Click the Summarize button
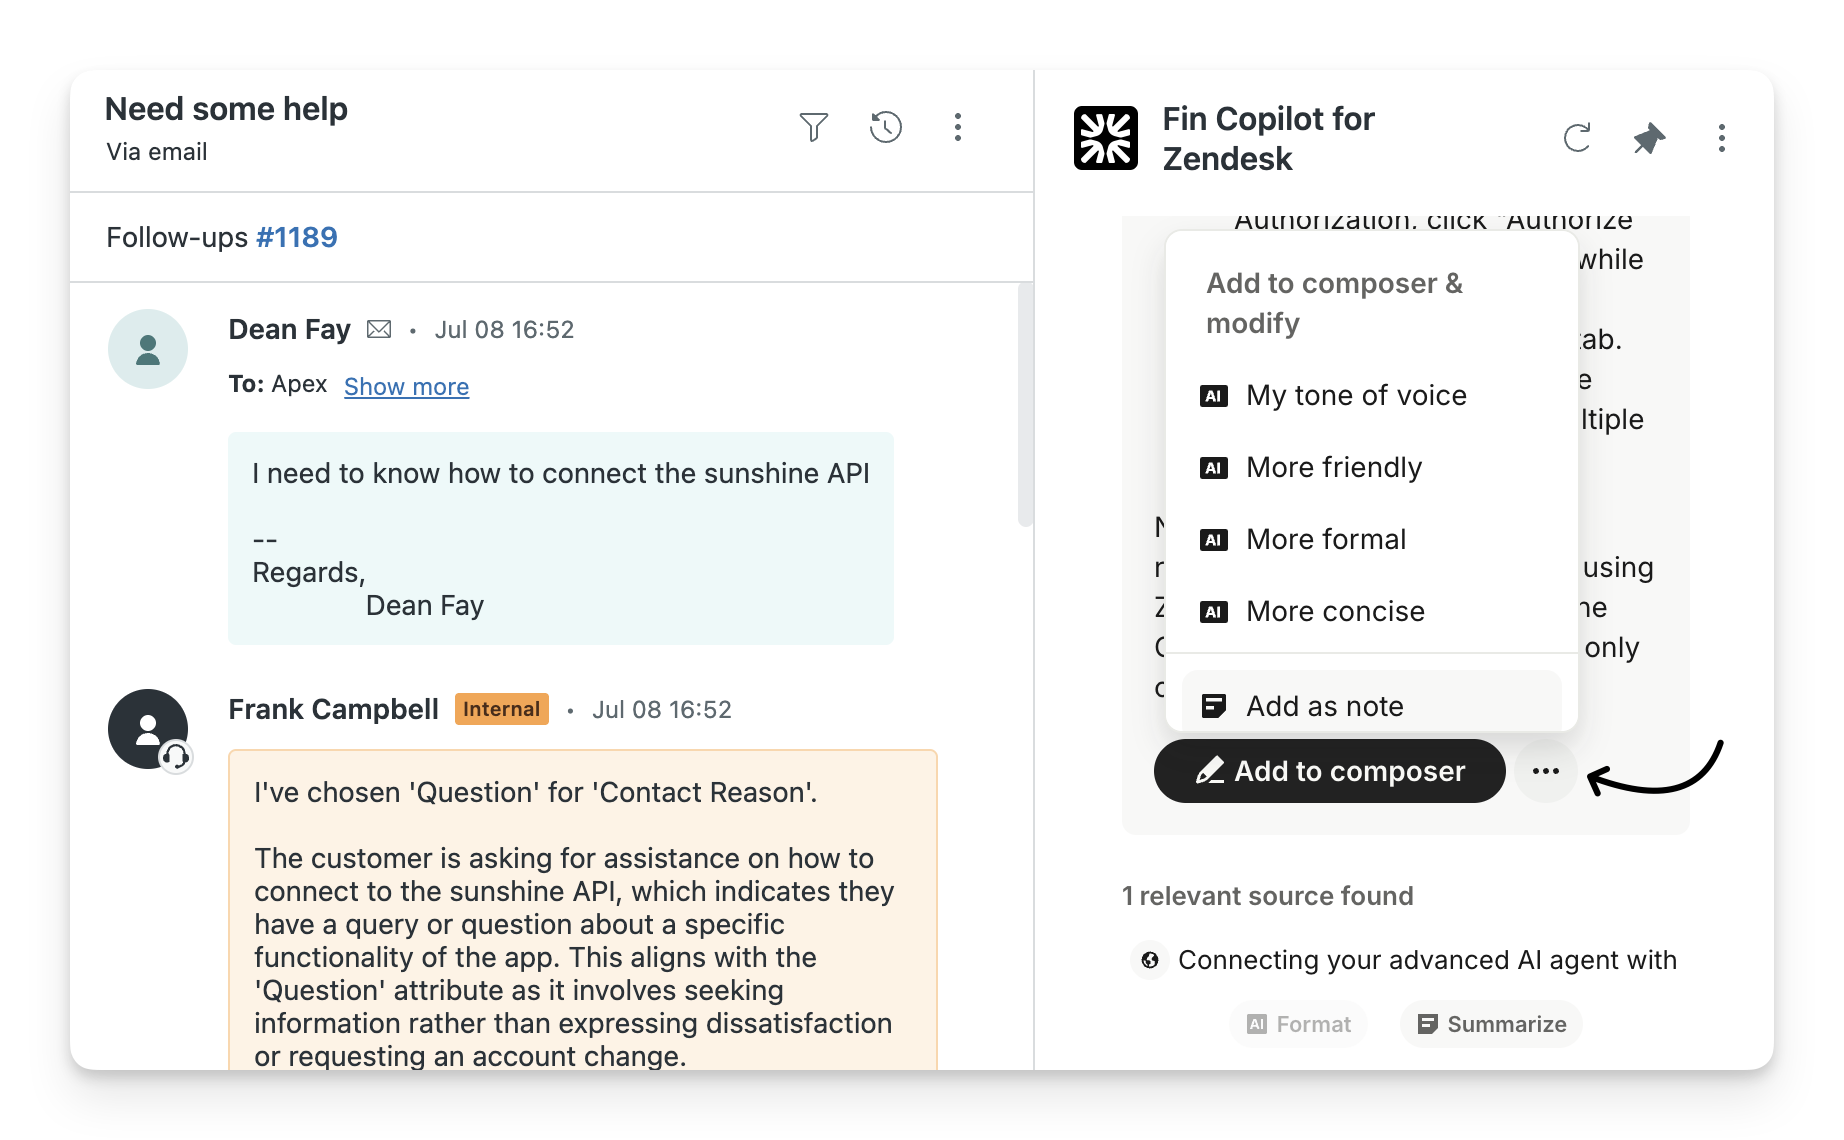Viewport: 1844px width, 1140px height. tap(1492, 1024)
